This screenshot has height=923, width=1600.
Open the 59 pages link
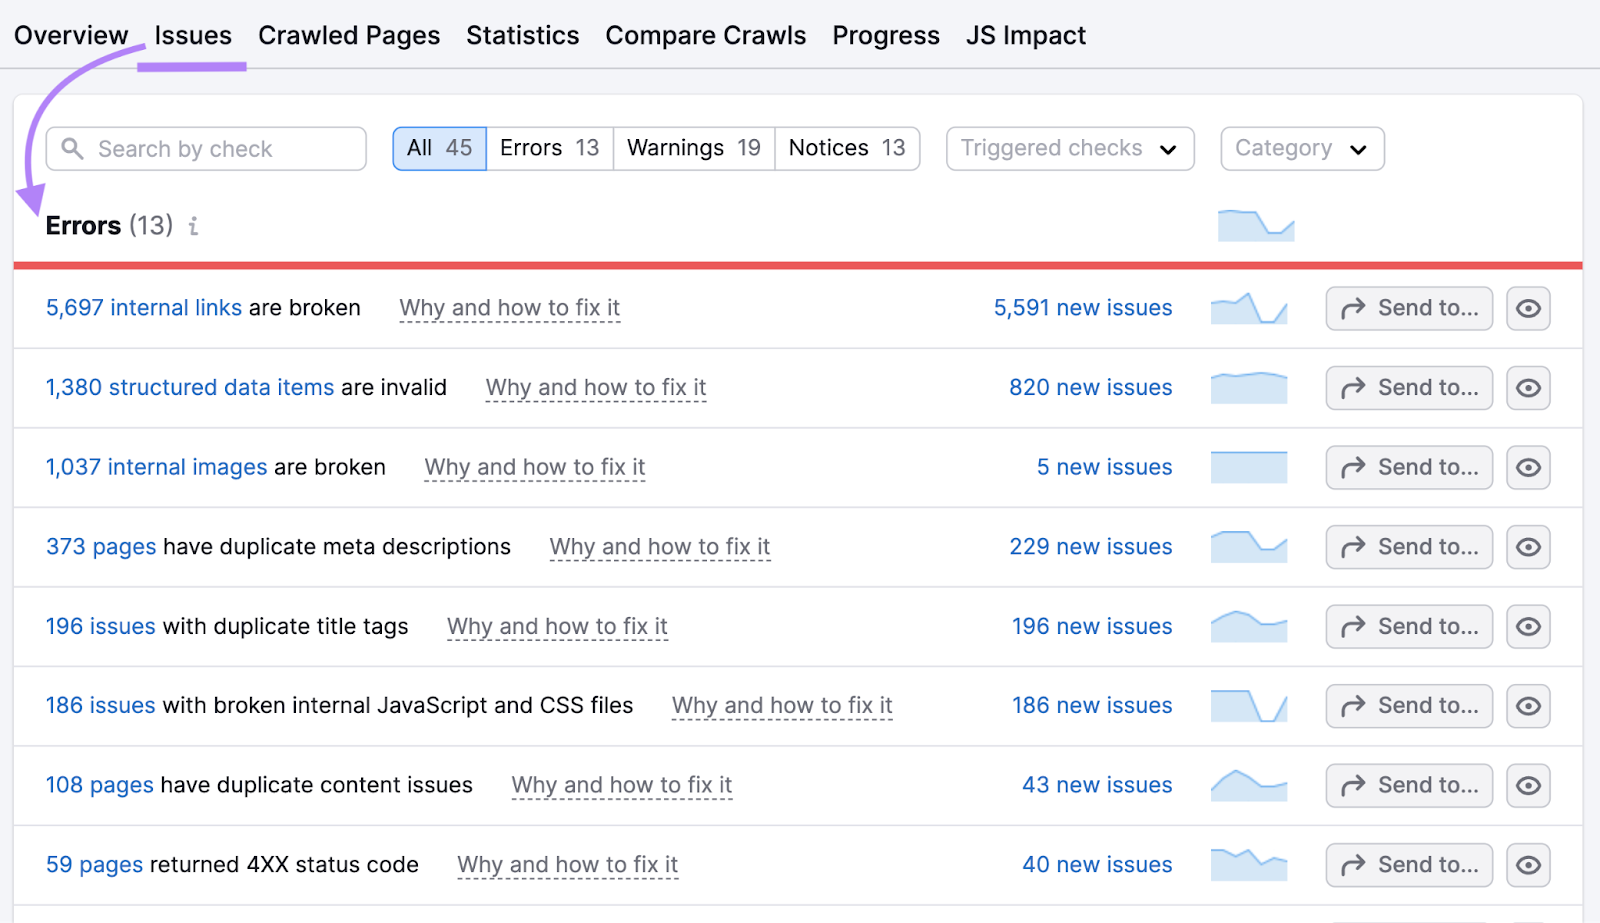click(95, 865)
